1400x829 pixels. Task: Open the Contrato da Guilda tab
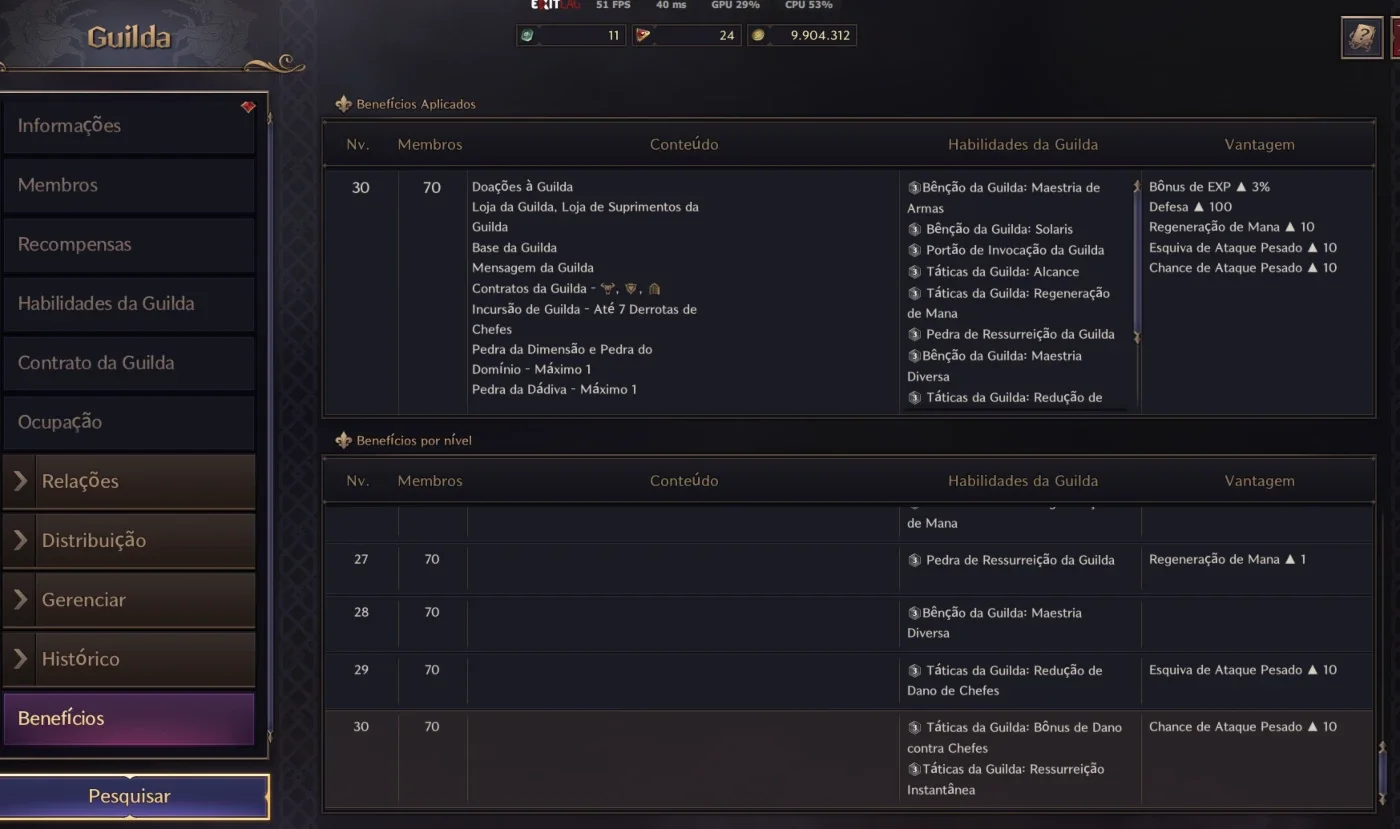(129, 363)
